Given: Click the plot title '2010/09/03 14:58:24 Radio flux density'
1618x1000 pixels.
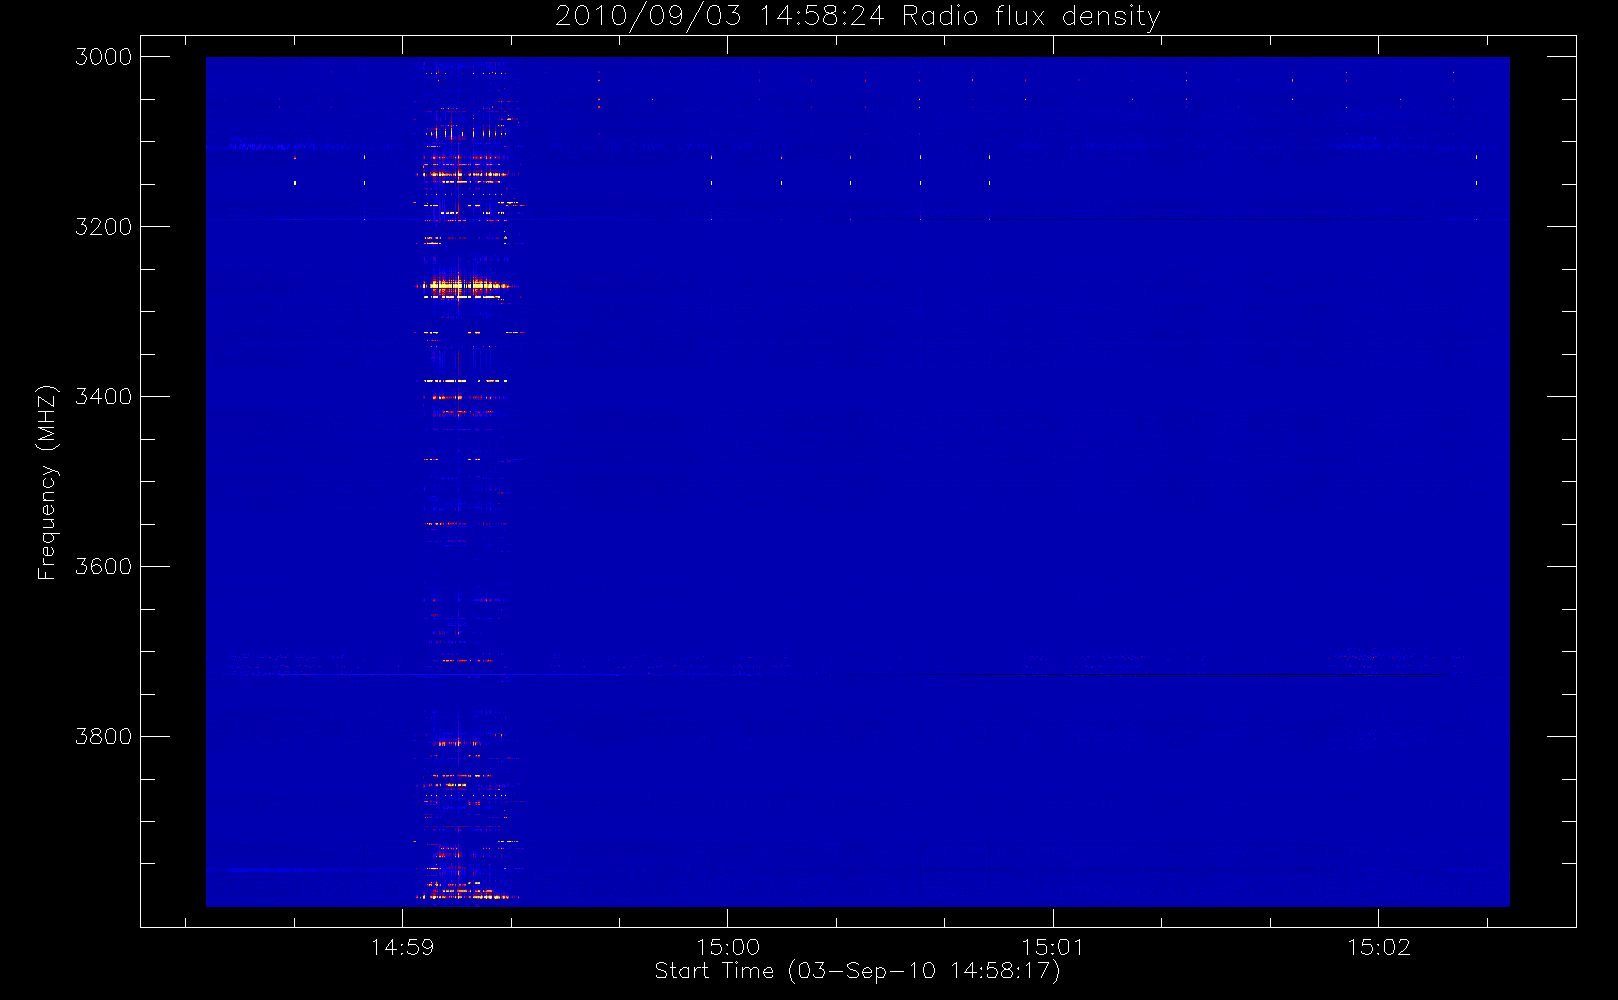Looking at the screenshot, I should (857, 17).
